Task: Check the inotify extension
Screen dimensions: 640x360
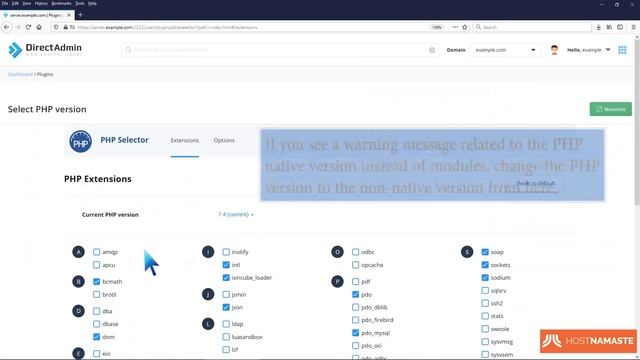Action: click(226, 252)
